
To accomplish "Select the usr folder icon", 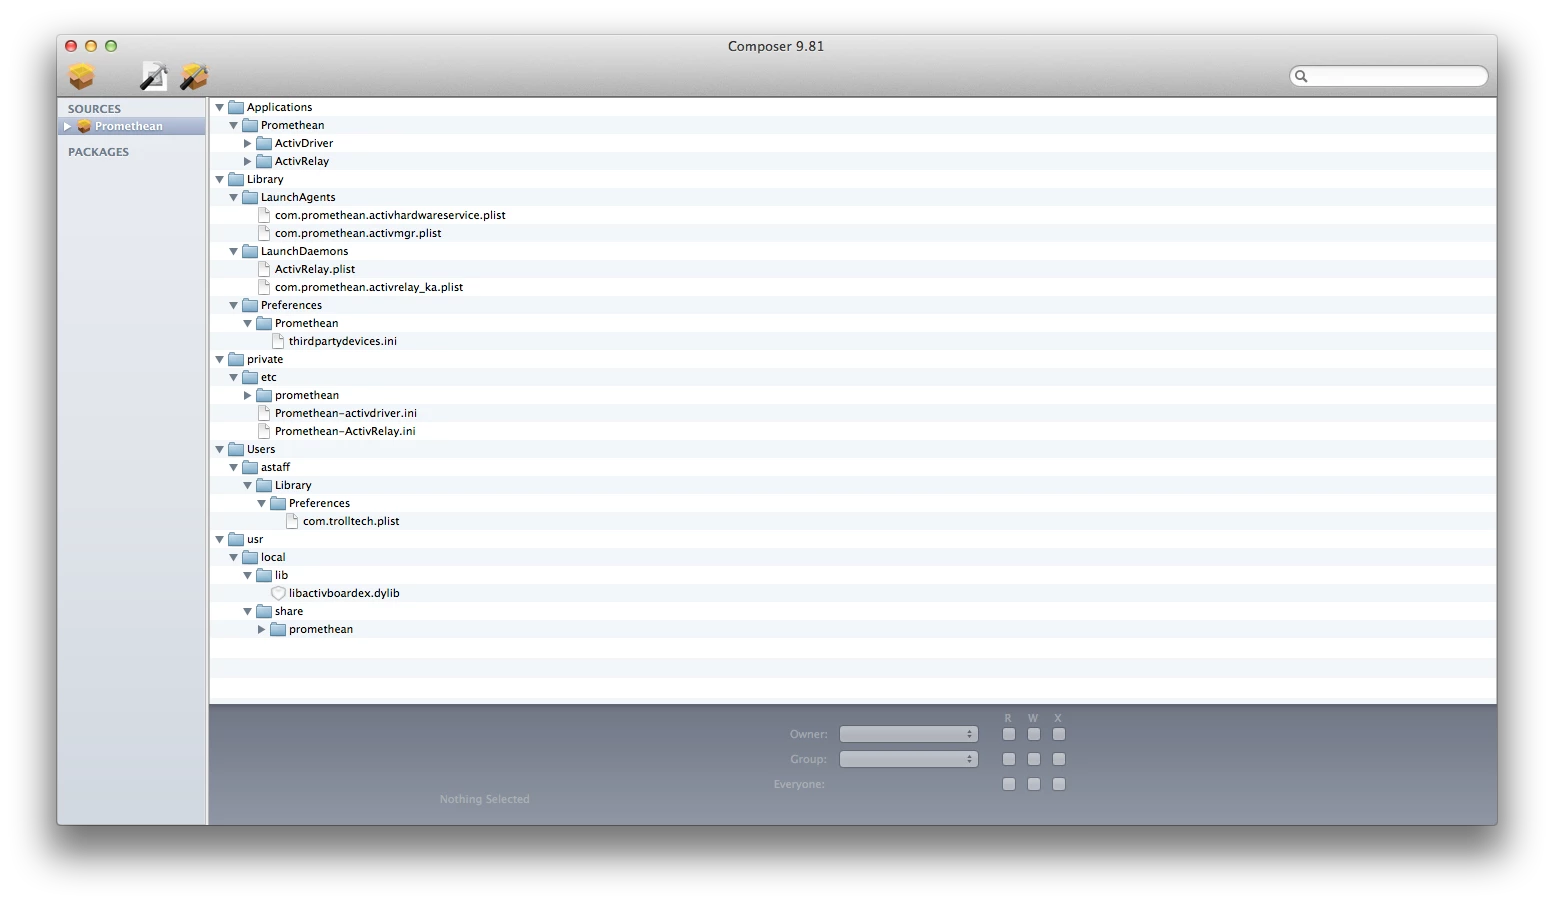I will point(236,539).
